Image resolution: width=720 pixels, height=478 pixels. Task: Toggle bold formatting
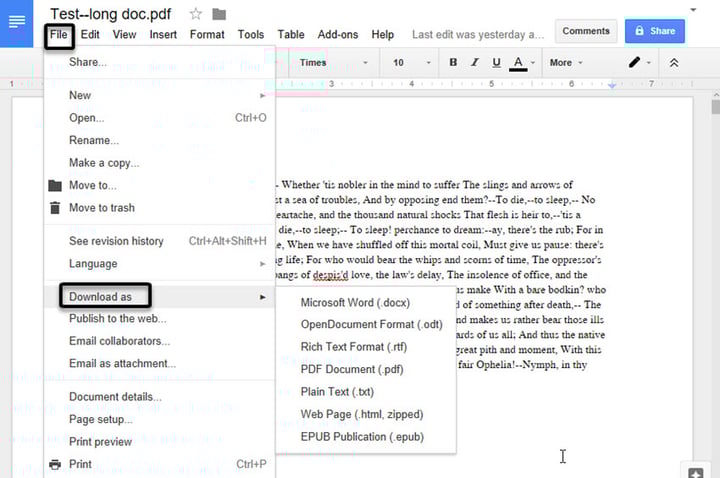click(x=453, y=62)
